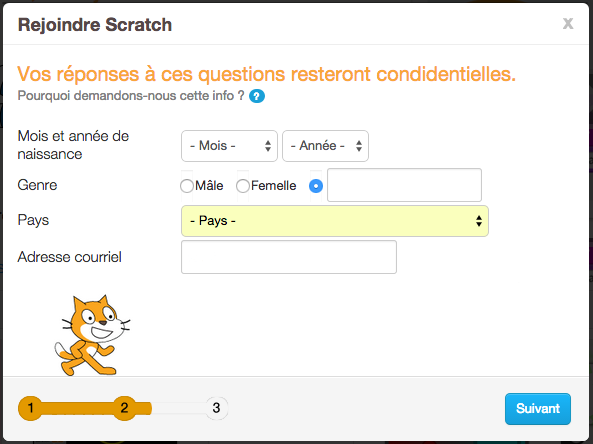This screenshot has width=593, height=444.
Task: Open the Année birth year dropdown
Action: (x=325, y=146)
